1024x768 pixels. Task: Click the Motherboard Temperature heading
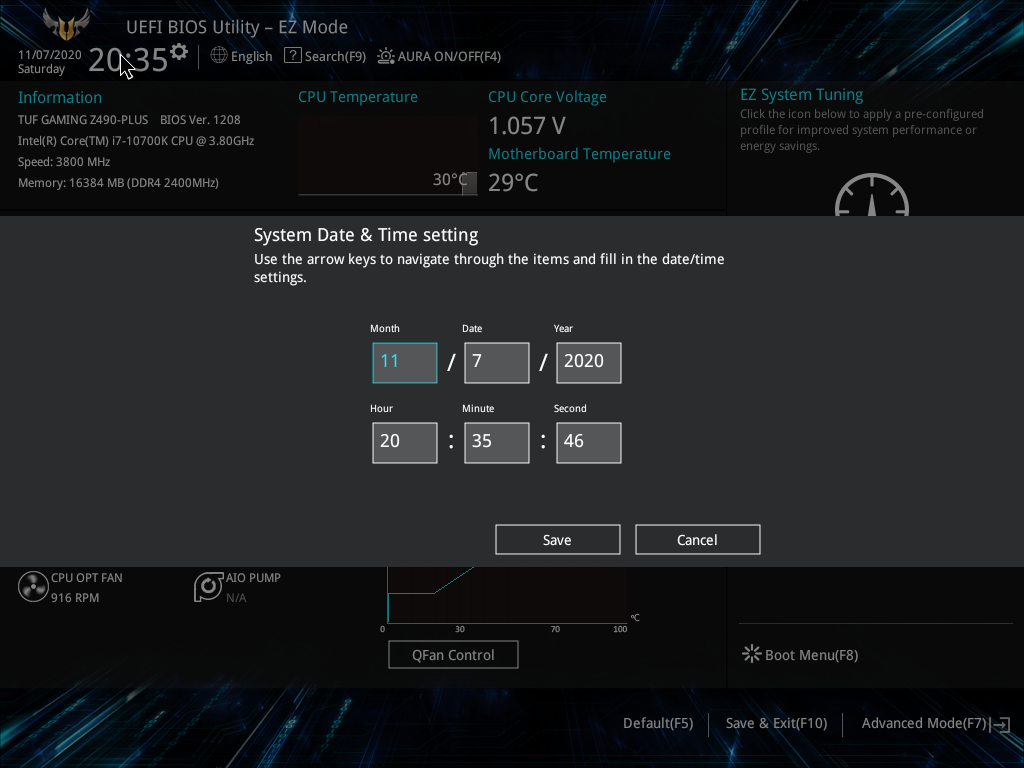579,153
